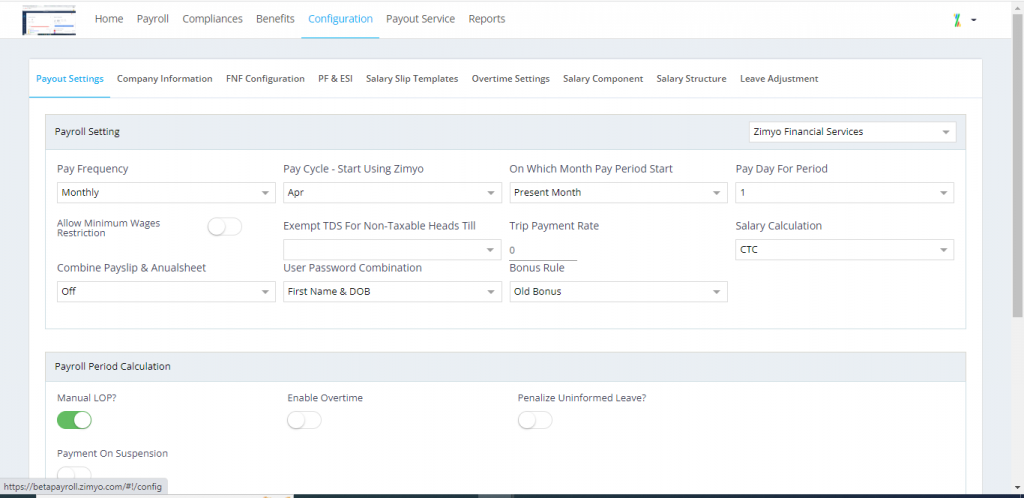Screen dimensions: 1024x498
Task: Open the Pay Period Start month dropdown
Action: [618, 193]
